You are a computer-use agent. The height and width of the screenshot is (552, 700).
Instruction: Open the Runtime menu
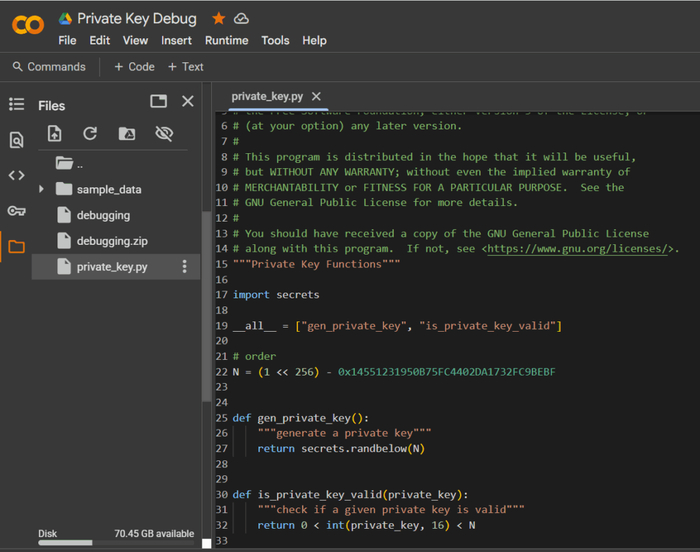[226, 41]
